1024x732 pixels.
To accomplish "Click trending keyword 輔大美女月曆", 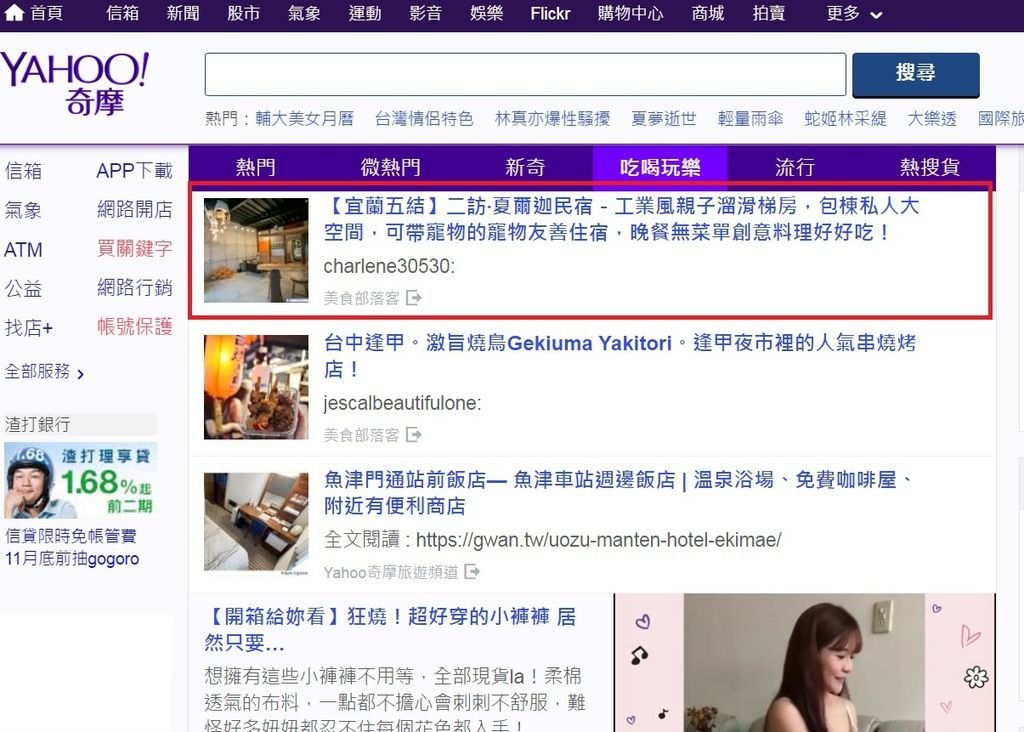I will pyautogui.click(x=304, y=118).
